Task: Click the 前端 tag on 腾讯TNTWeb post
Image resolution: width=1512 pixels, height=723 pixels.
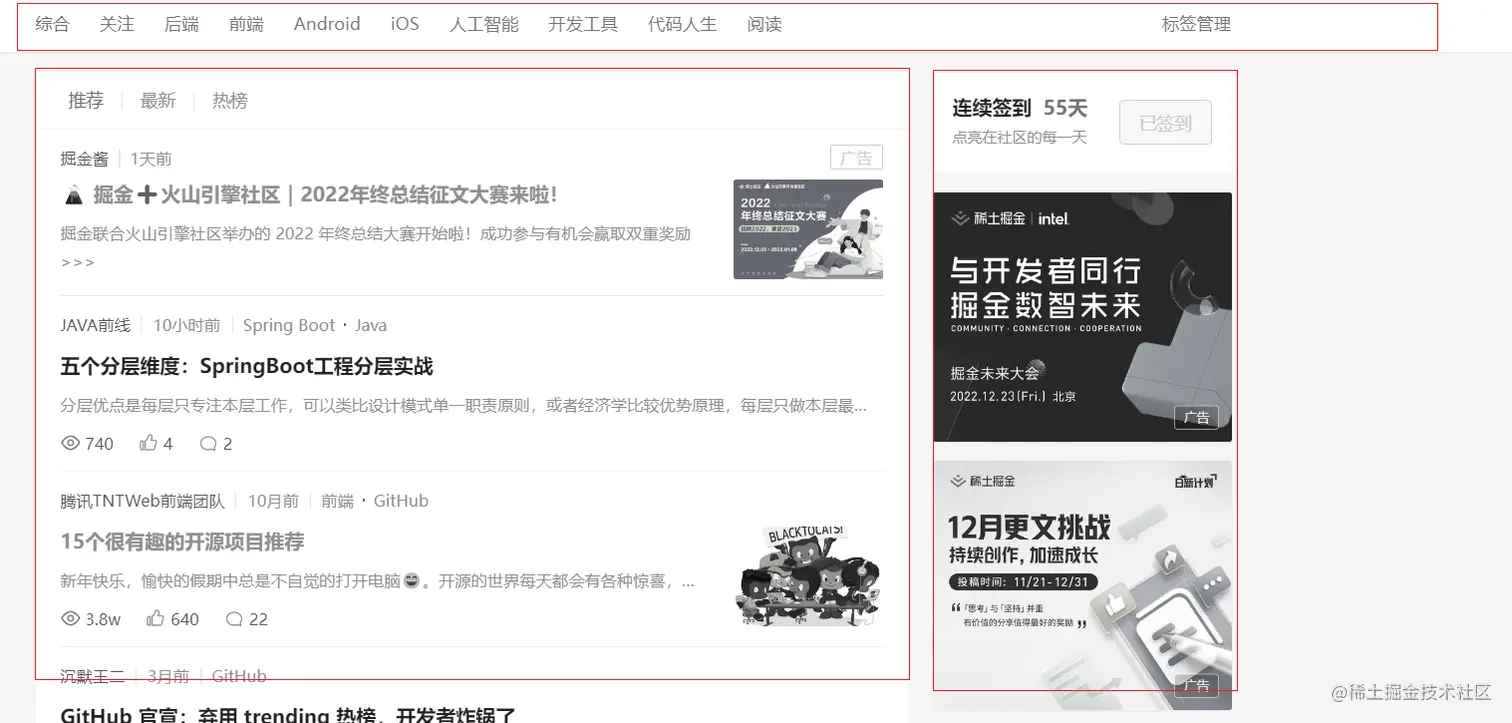Action: (x=337, y=501)
